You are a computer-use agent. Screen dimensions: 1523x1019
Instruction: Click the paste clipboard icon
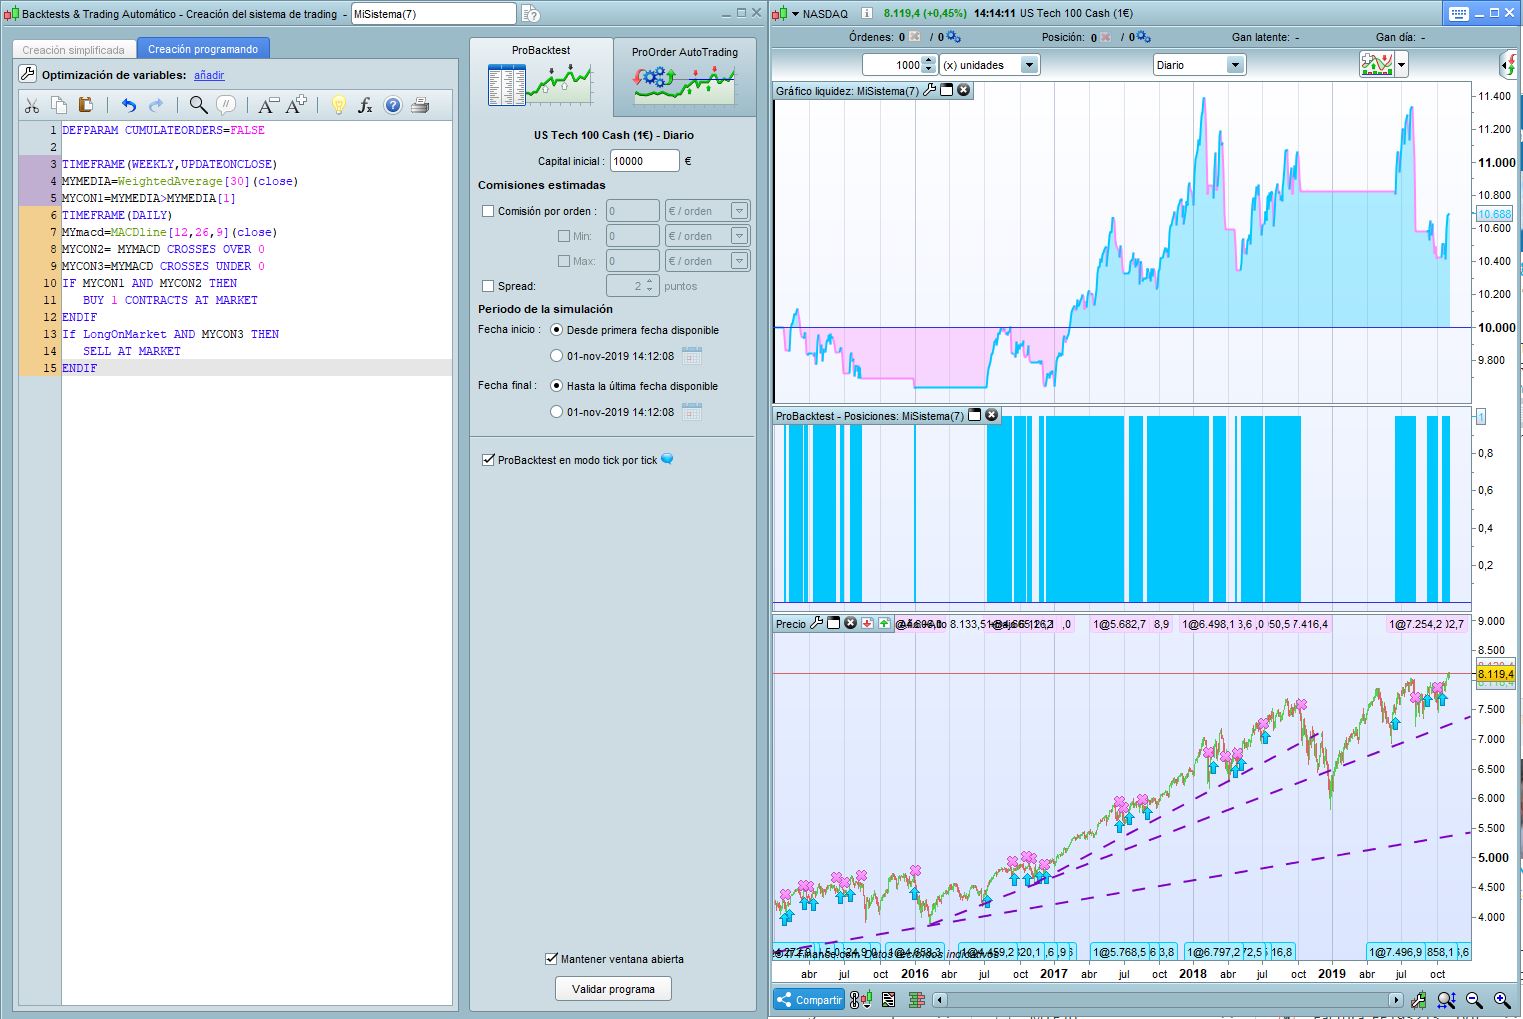pyautogui.click(x=85, y=105)
